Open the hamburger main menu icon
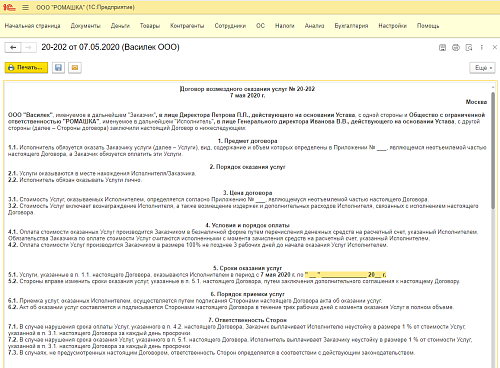Image resolution: width=500 pixels, height=368 pixels. [x=25, y=7]
